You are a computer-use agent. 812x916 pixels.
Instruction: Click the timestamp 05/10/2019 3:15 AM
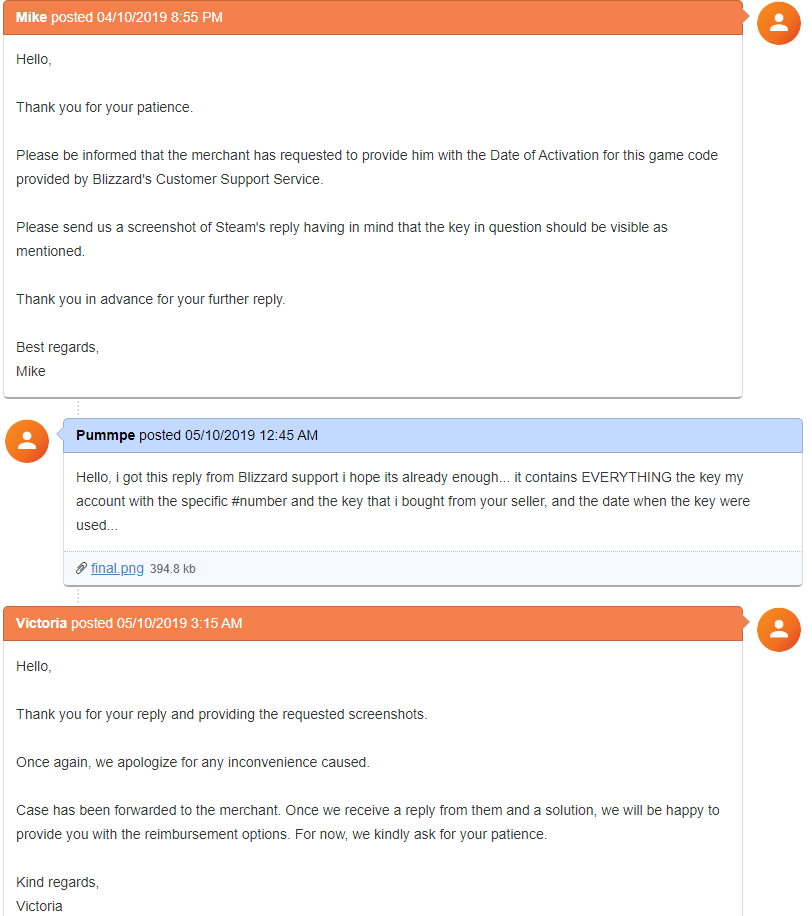[x=179, y=623]
